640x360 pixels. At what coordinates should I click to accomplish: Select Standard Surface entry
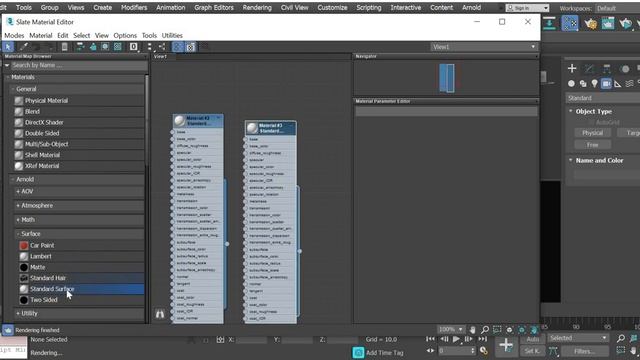click(81, 289)
